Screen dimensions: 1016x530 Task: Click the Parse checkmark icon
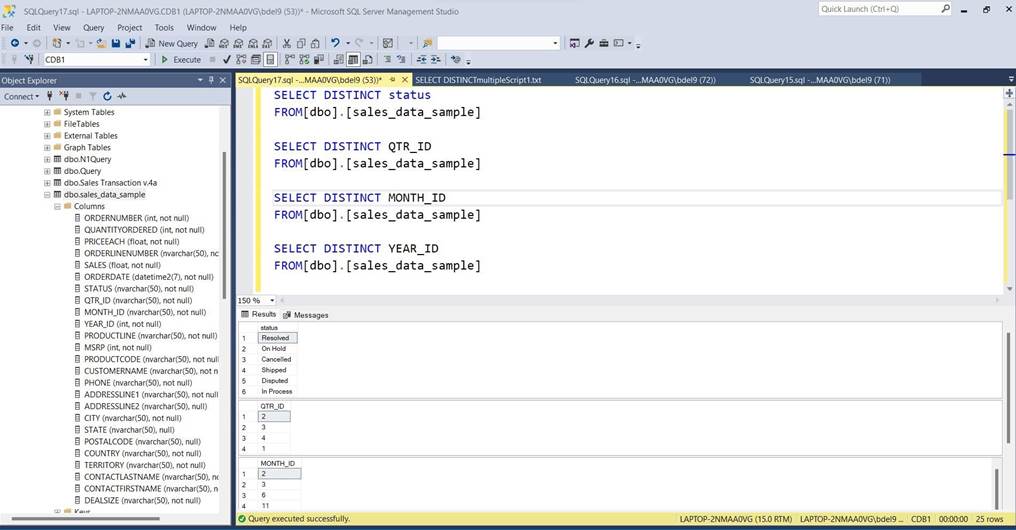228,60
